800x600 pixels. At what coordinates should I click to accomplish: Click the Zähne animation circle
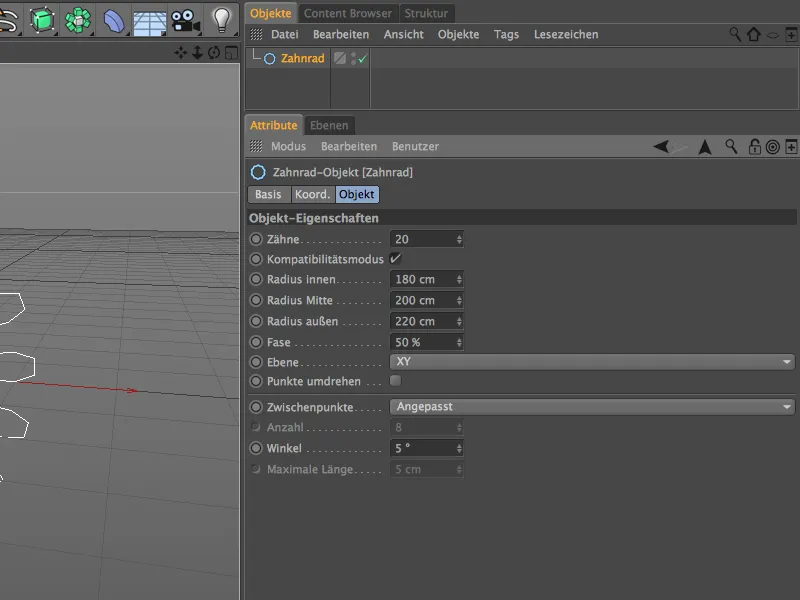coord(256,239)
